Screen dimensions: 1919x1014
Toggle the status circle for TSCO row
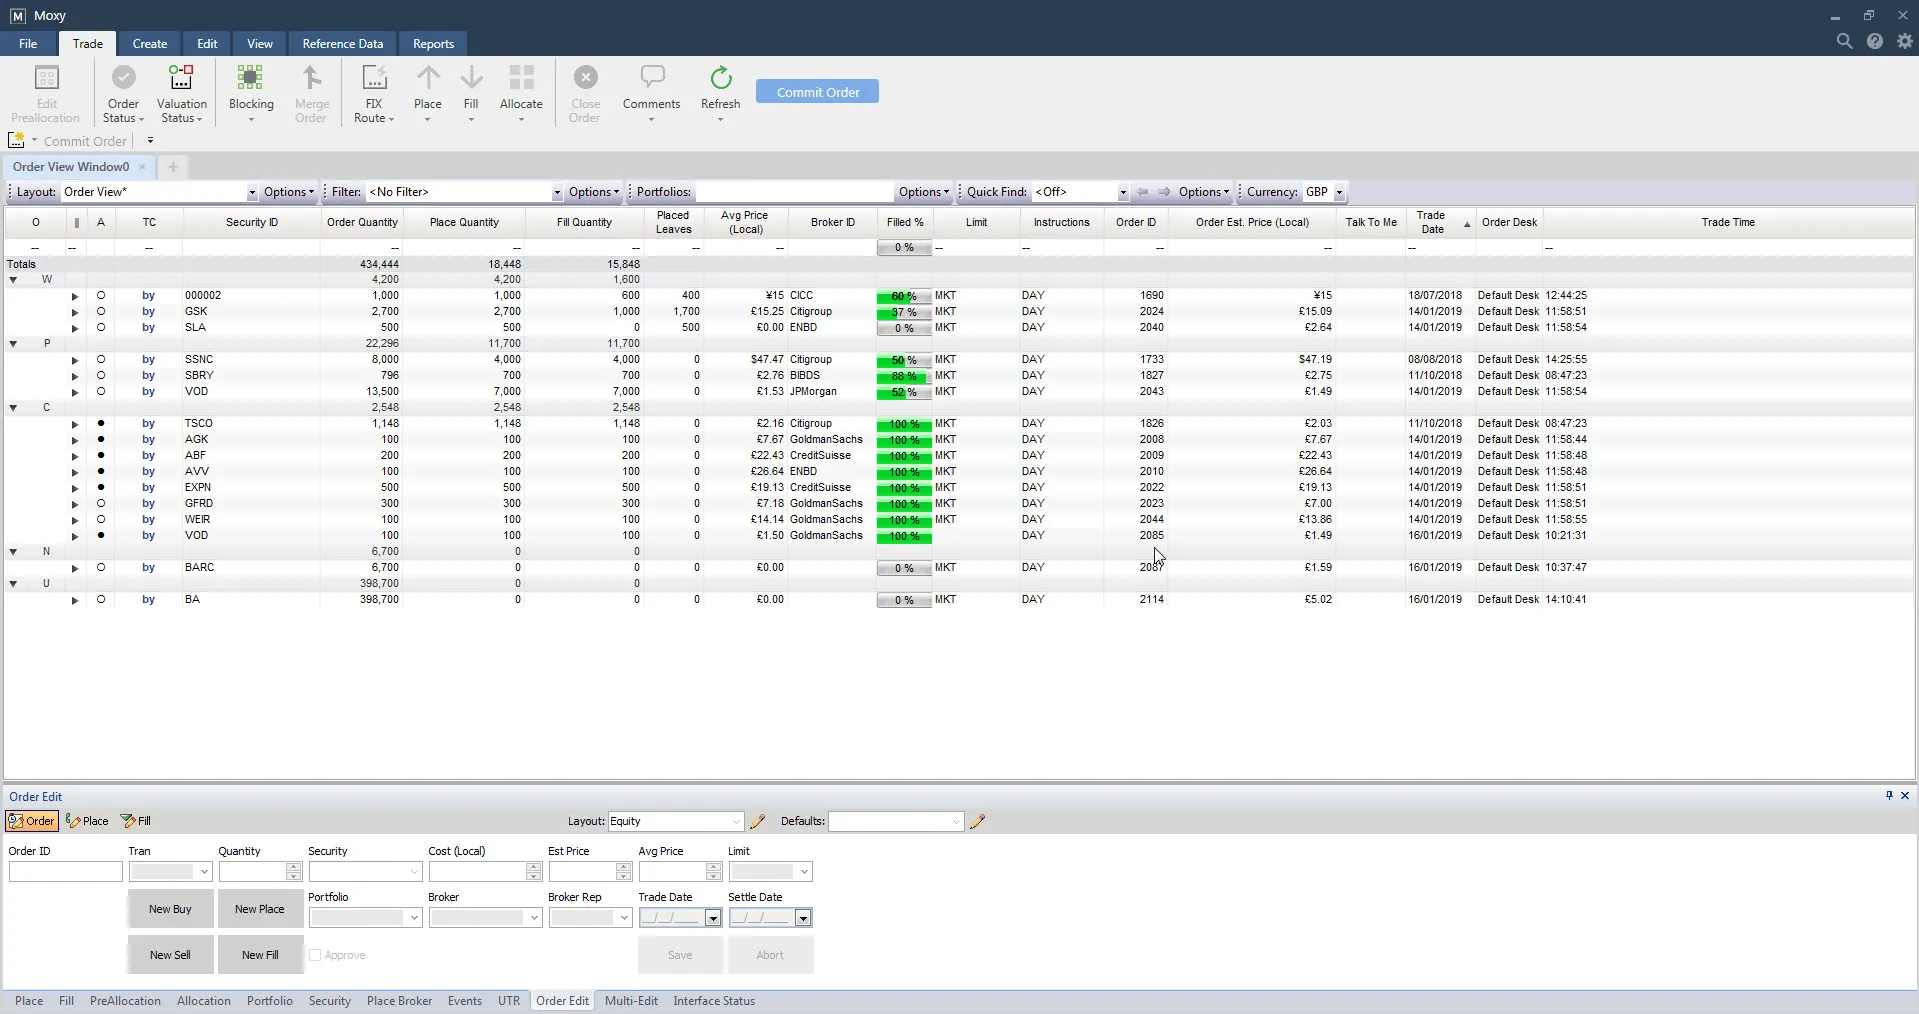click(x=101, y=424)
